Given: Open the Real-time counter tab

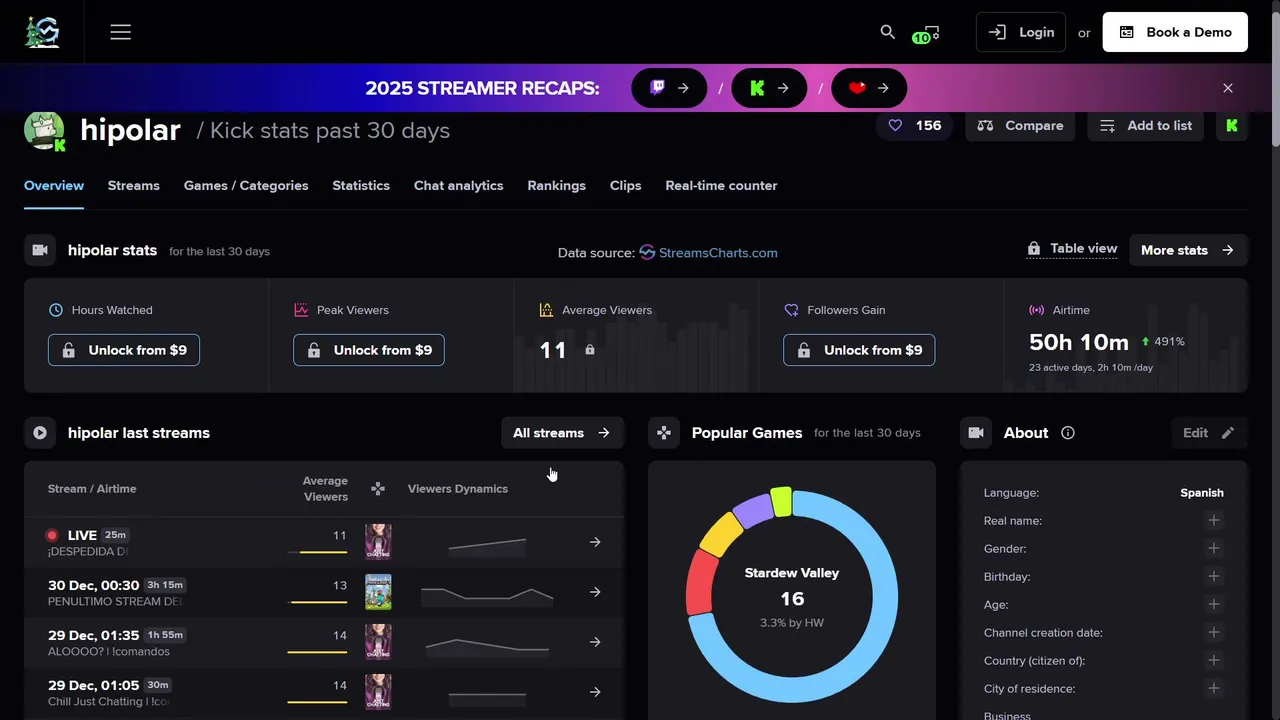Looking at the screenshot, I should coord(721,186).
